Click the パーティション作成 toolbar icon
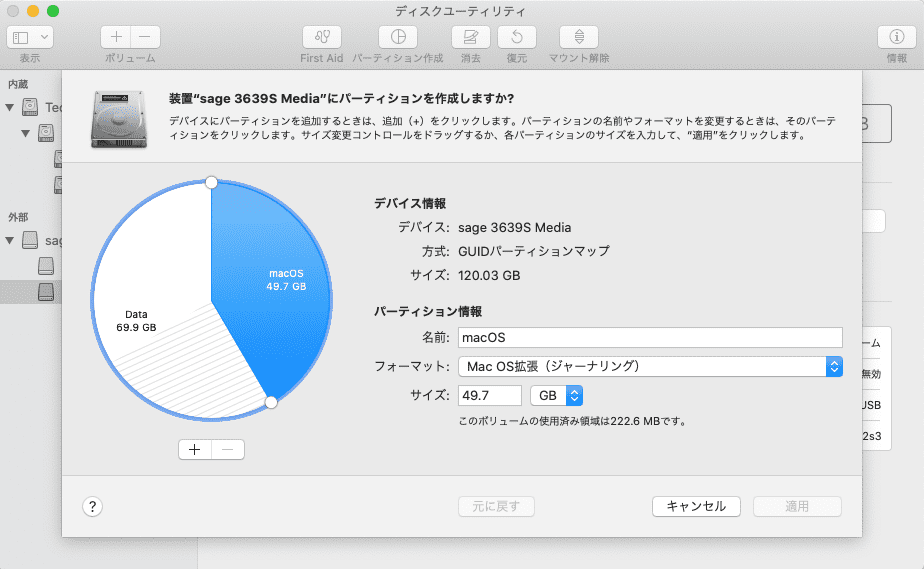This screenshot has width=924, height=569. (x=398, y=37)
